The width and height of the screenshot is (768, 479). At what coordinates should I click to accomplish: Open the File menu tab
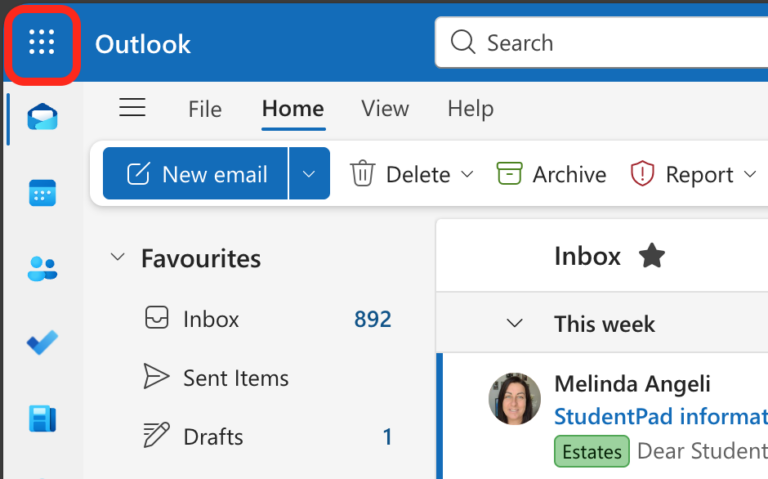(x=205, y=109)
